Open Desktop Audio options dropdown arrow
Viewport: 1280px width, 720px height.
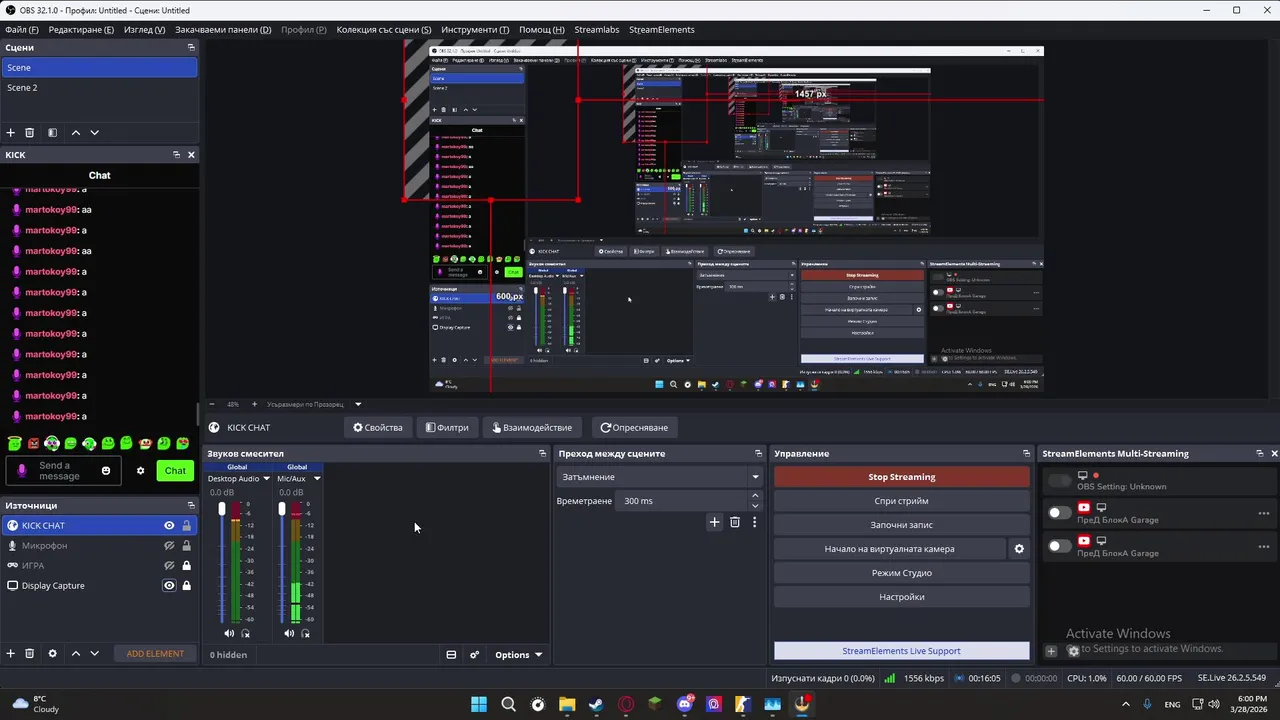coord(267,478)
